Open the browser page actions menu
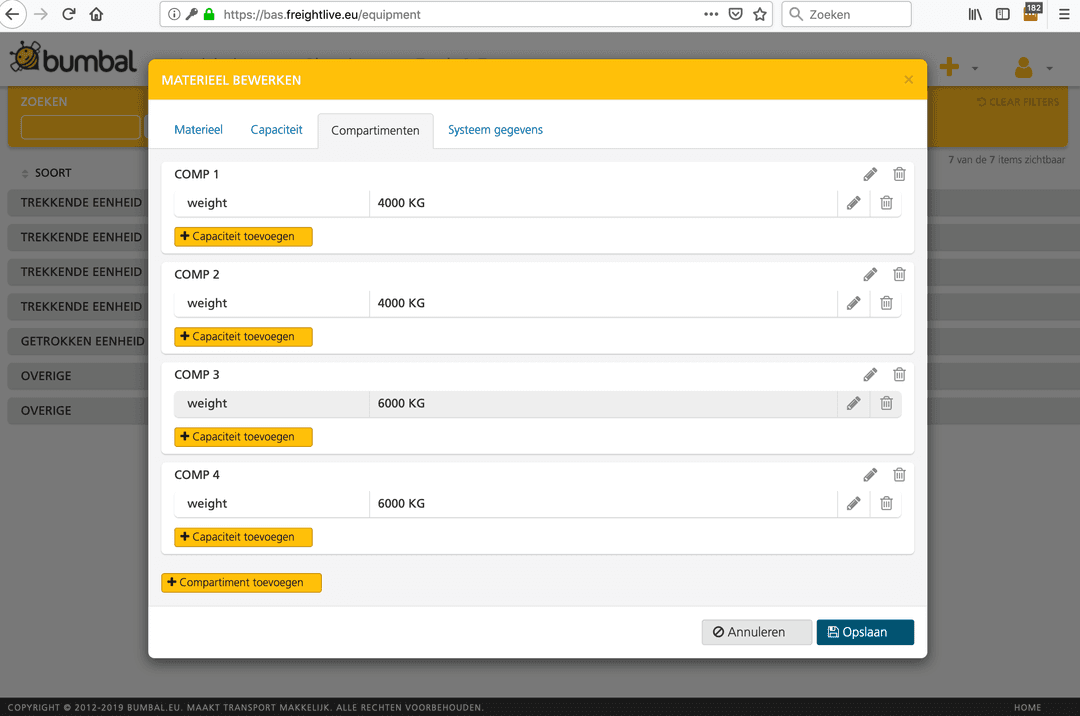The width and height of the screenshot is (1080, 716). pyautogui.click(x=711, y=14)
